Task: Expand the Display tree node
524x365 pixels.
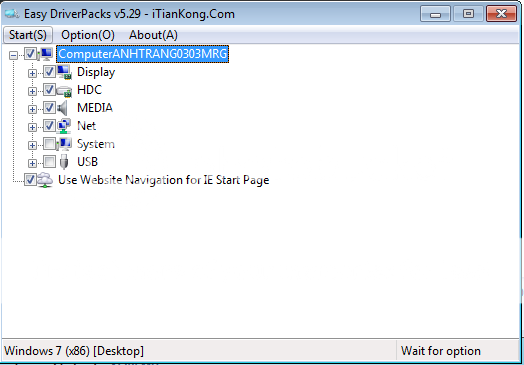Action: click(32, 73)
